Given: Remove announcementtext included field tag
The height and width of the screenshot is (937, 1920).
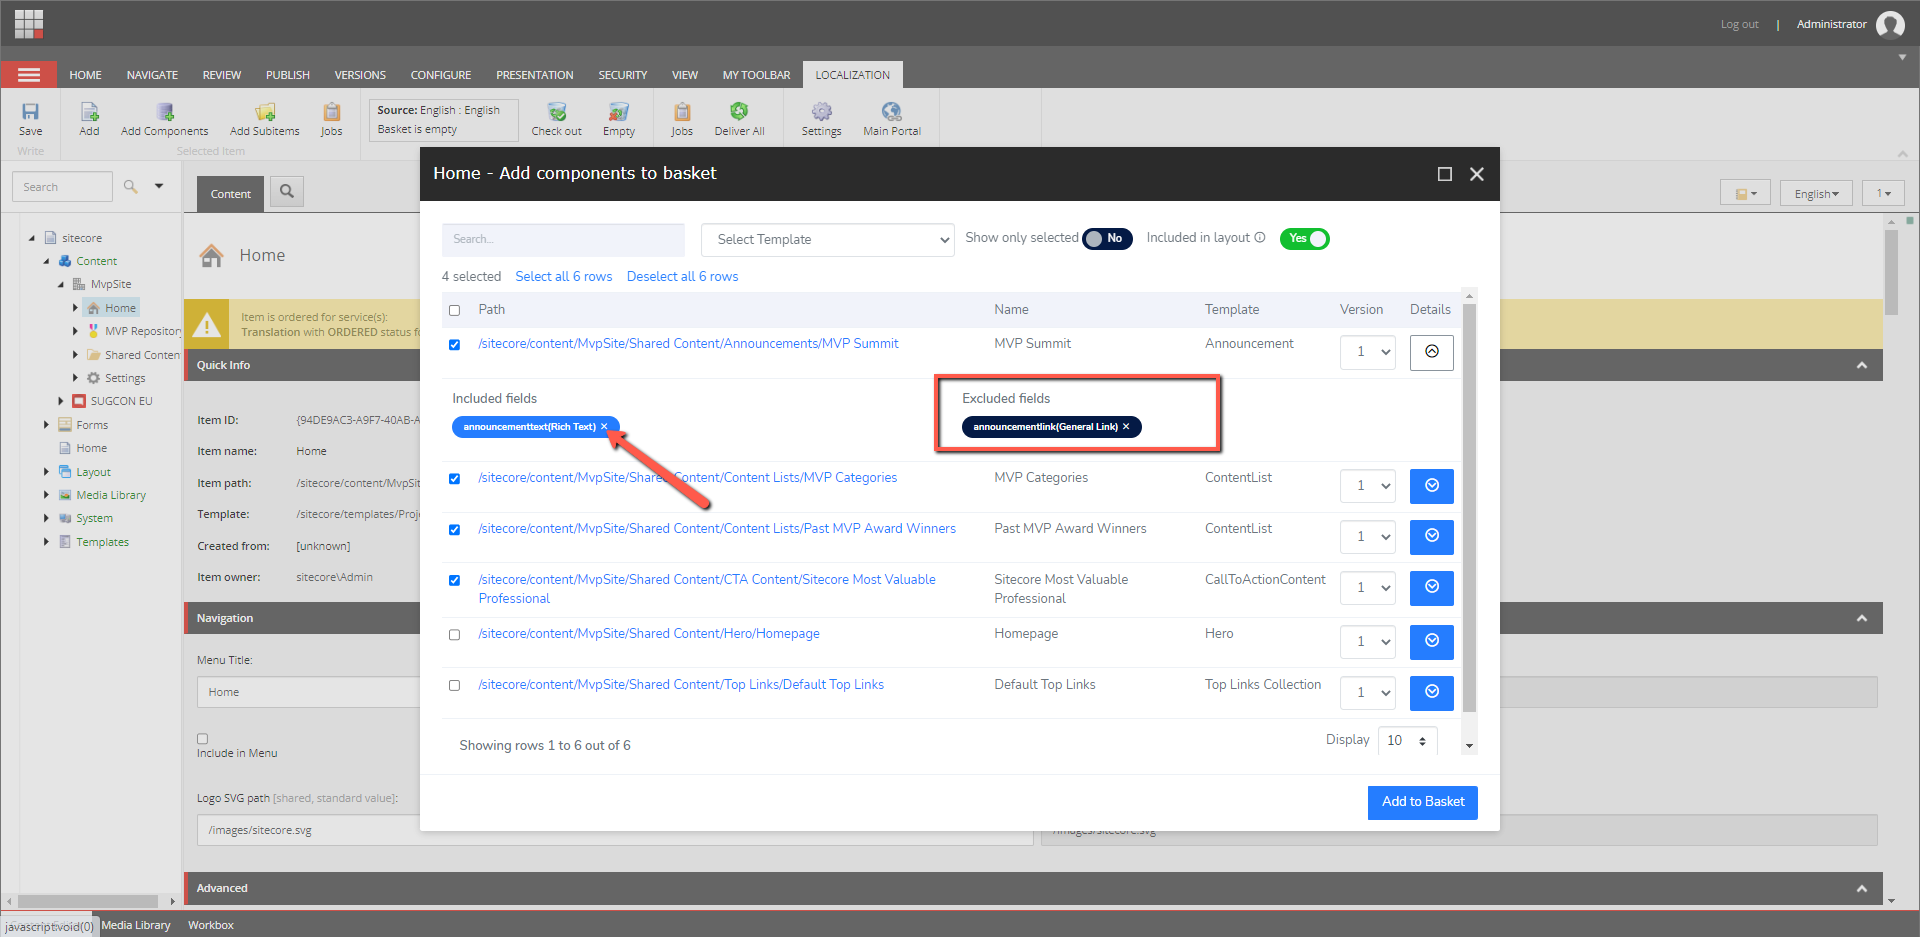Looking at the screenshot, I should click(x=604, y=427).
